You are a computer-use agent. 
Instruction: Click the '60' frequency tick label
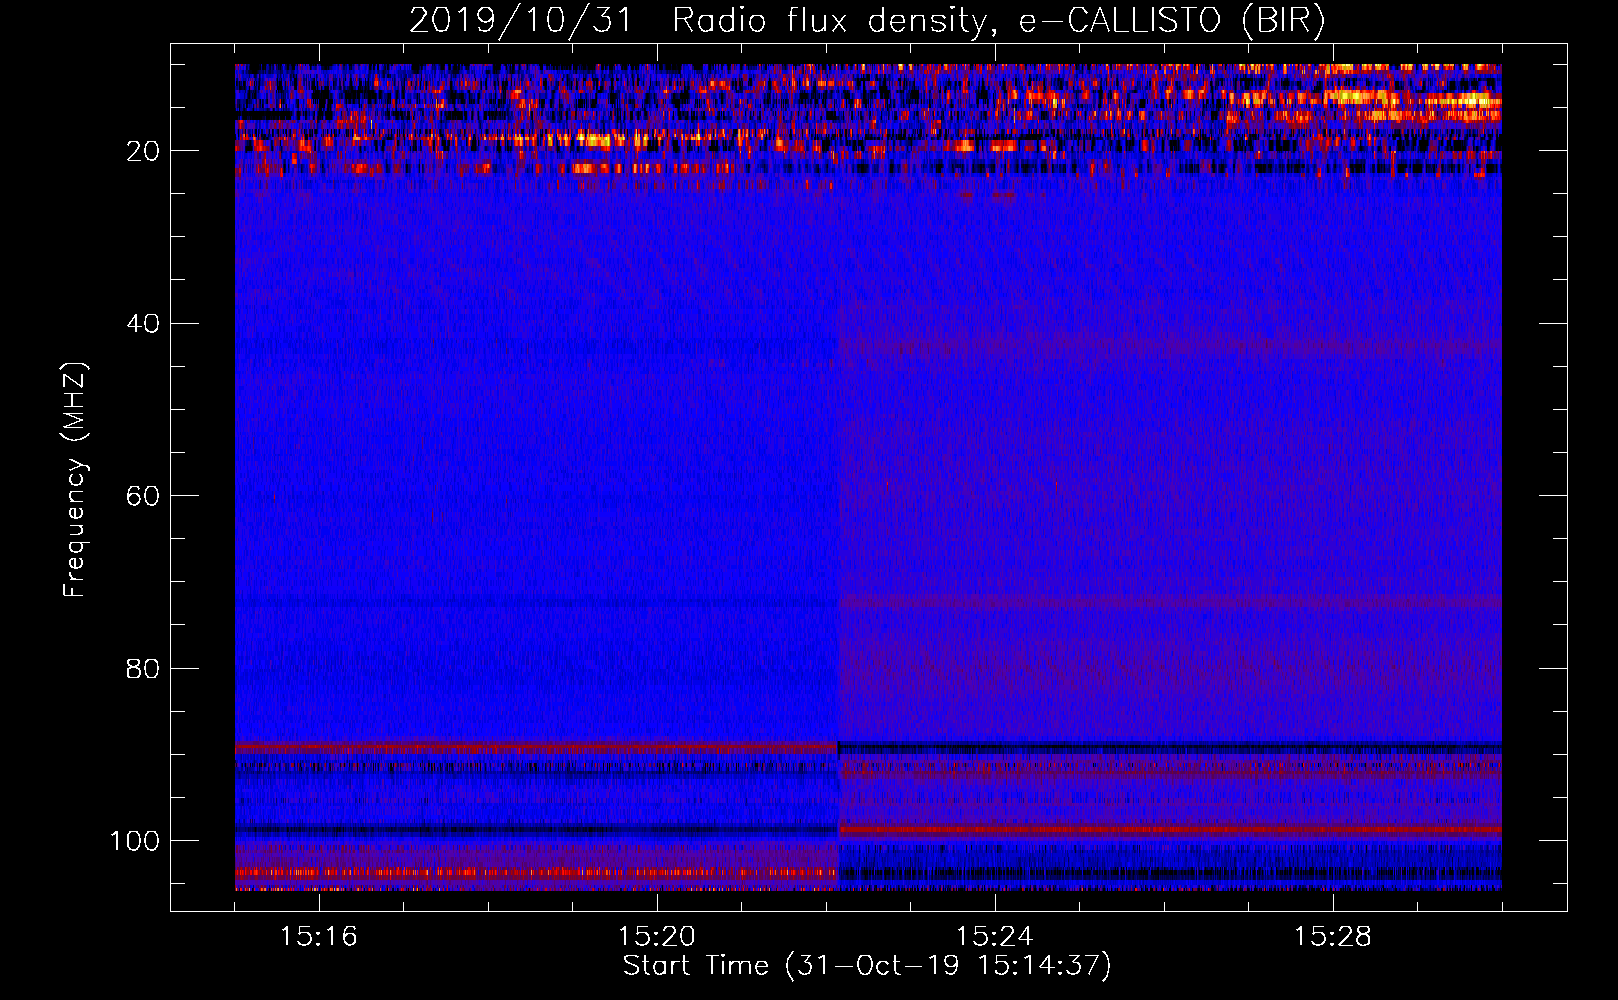[x=144, y=497]
